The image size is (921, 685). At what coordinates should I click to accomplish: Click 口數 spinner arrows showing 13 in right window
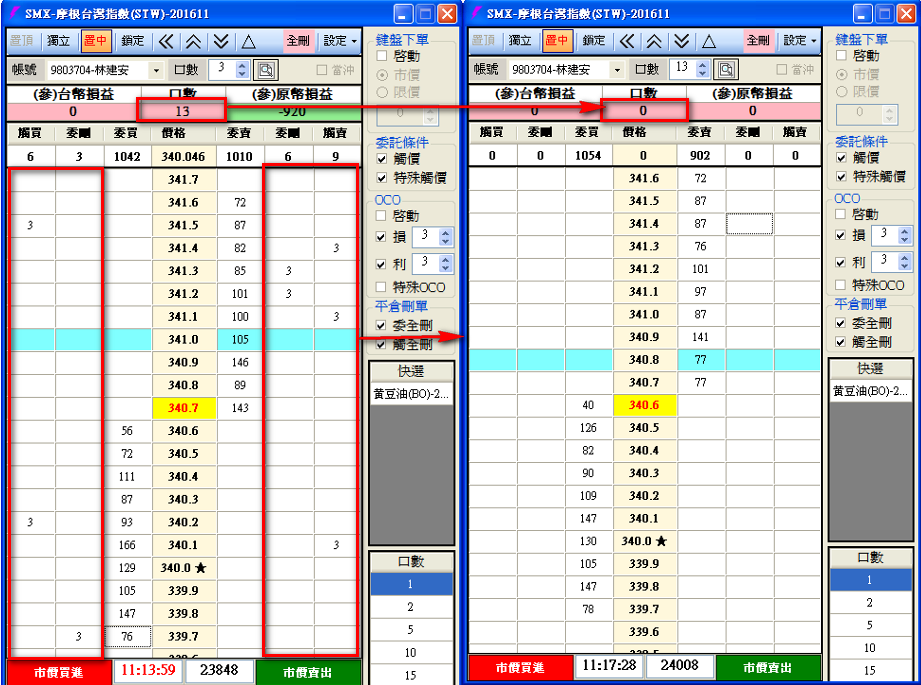[x=703, y=69]
